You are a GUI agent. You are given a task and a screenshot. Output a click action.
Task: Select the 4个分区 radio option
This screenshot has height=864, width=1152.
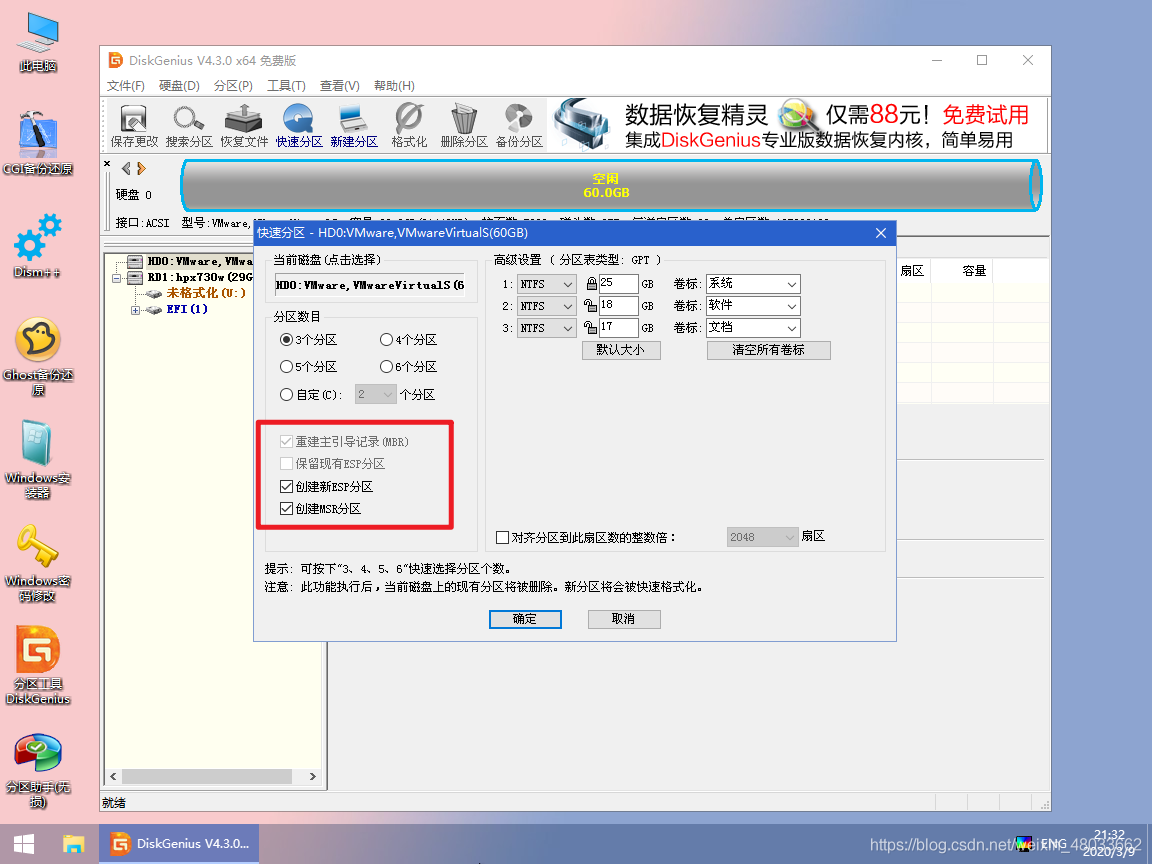[408, 340]
